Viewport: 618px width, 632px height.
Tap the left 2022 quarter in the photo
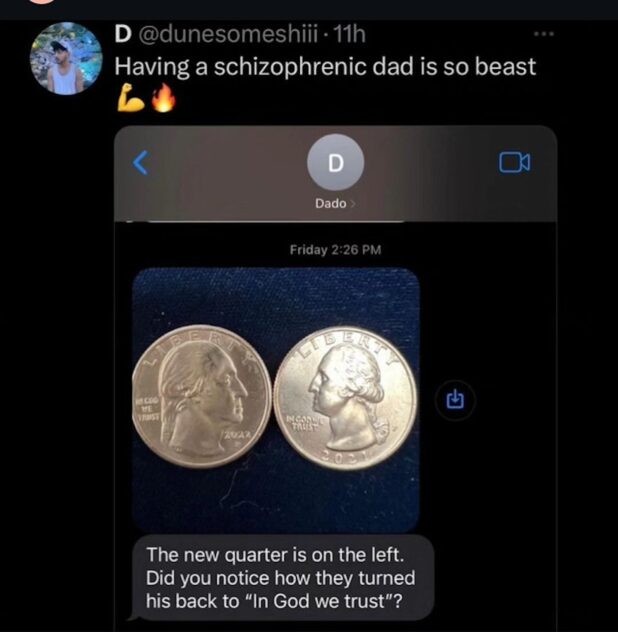point(202,397)
